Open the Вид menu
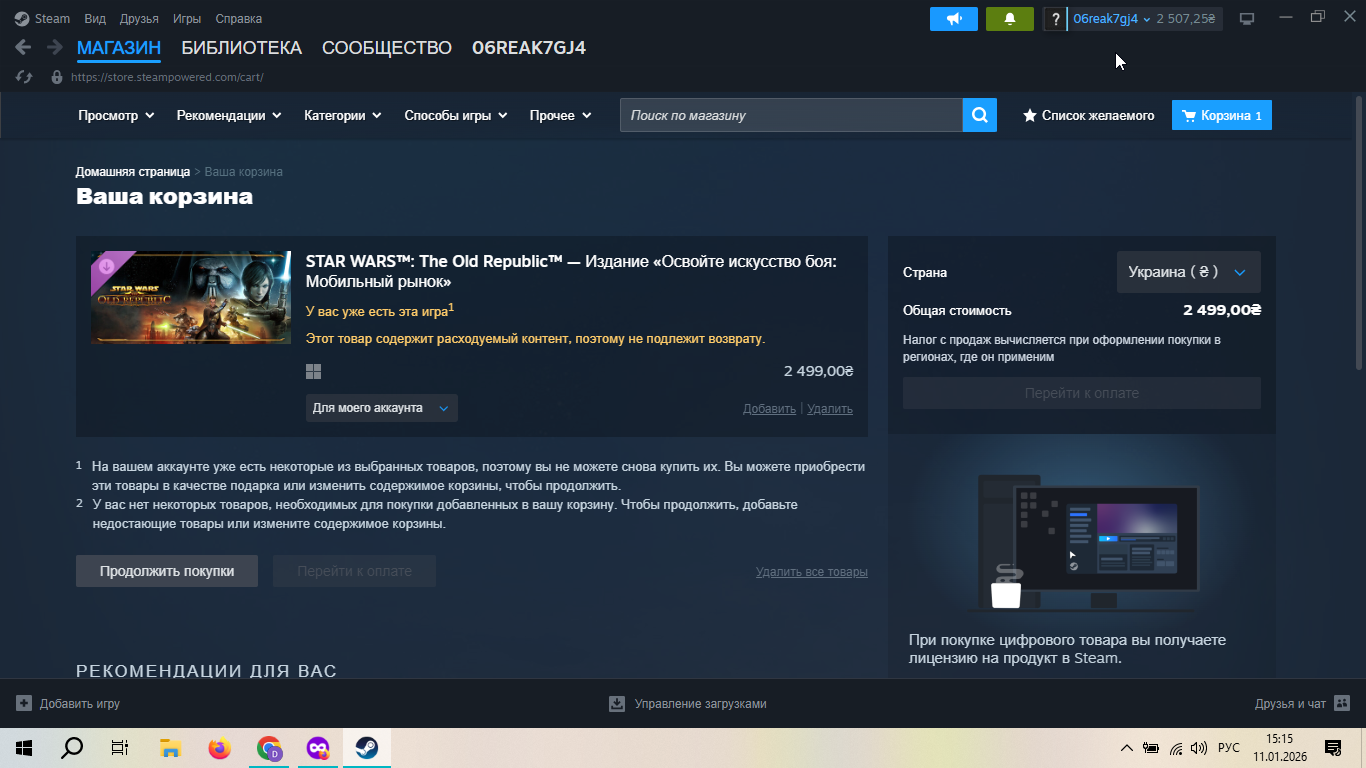 click(x=95, y=18)
